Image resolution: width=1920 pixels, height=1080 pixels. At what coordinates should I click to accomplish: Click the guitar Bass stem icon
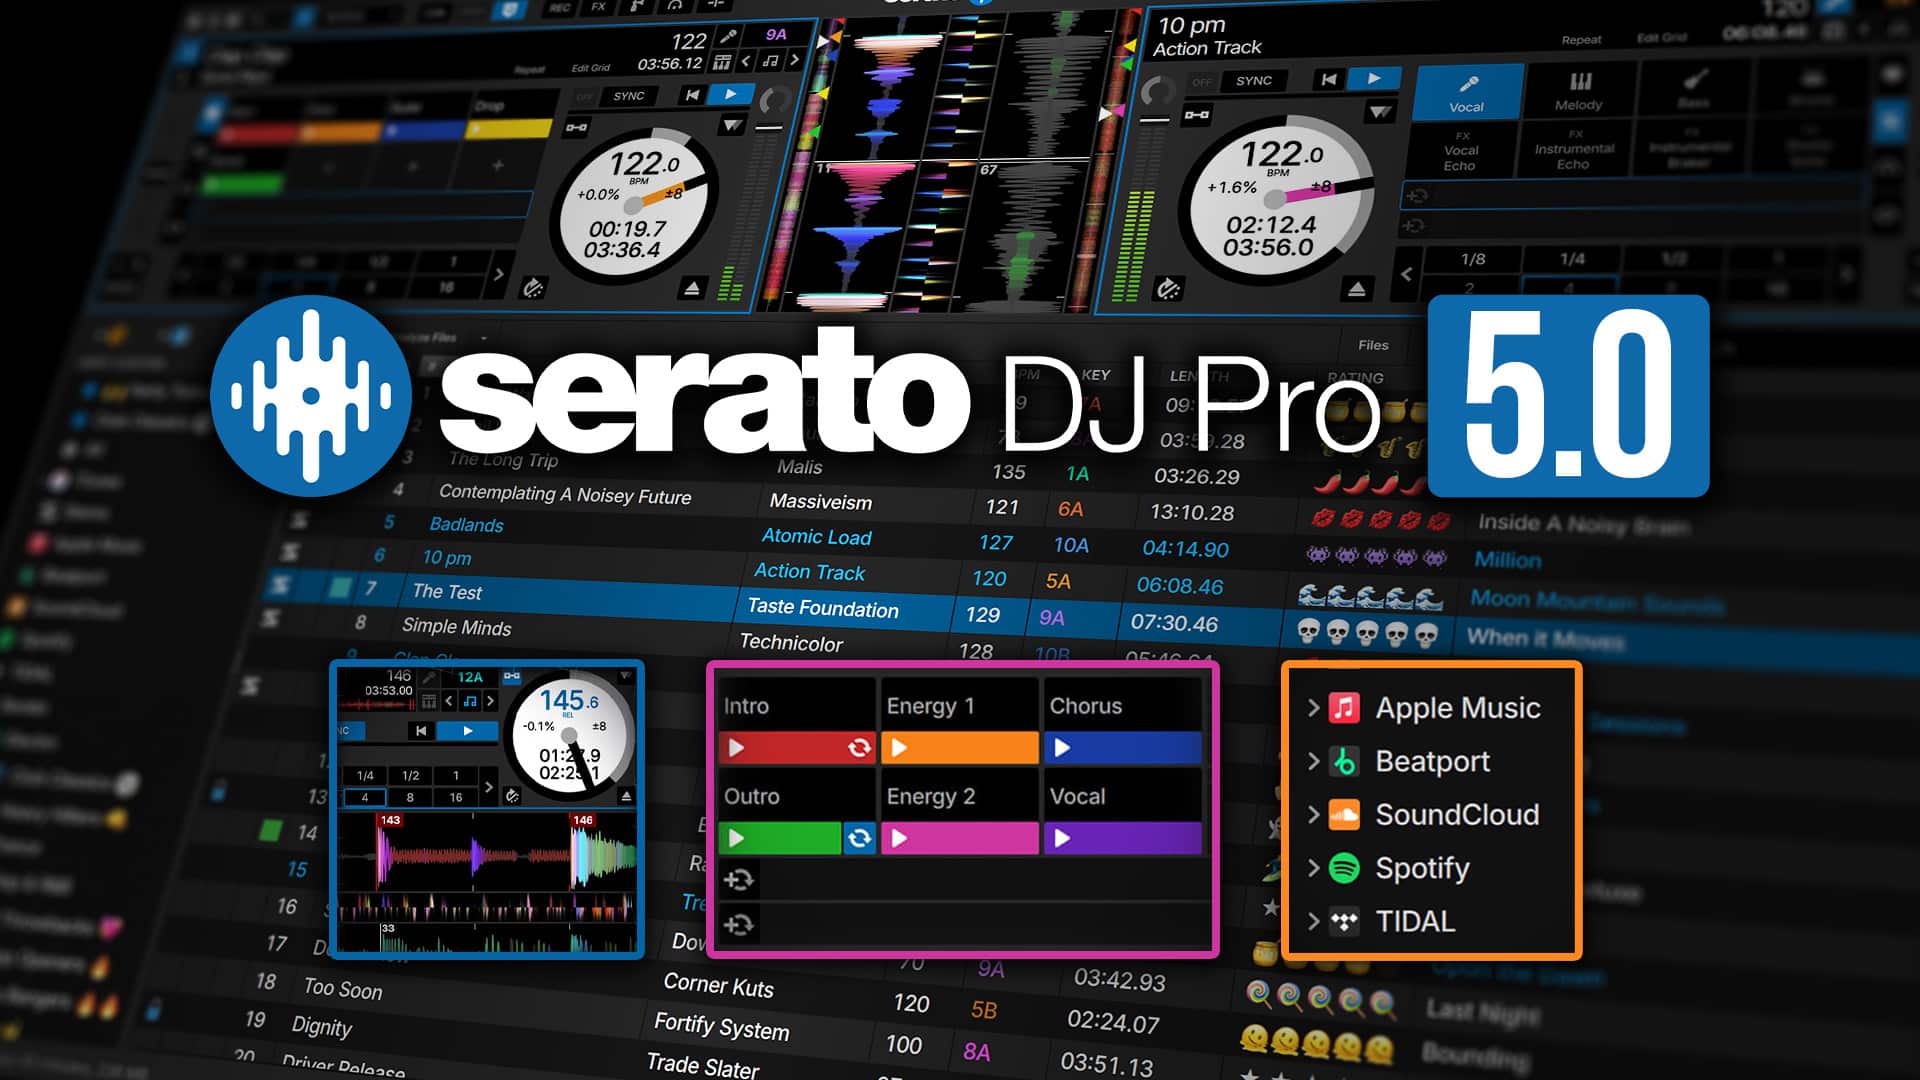[1694, 80]
